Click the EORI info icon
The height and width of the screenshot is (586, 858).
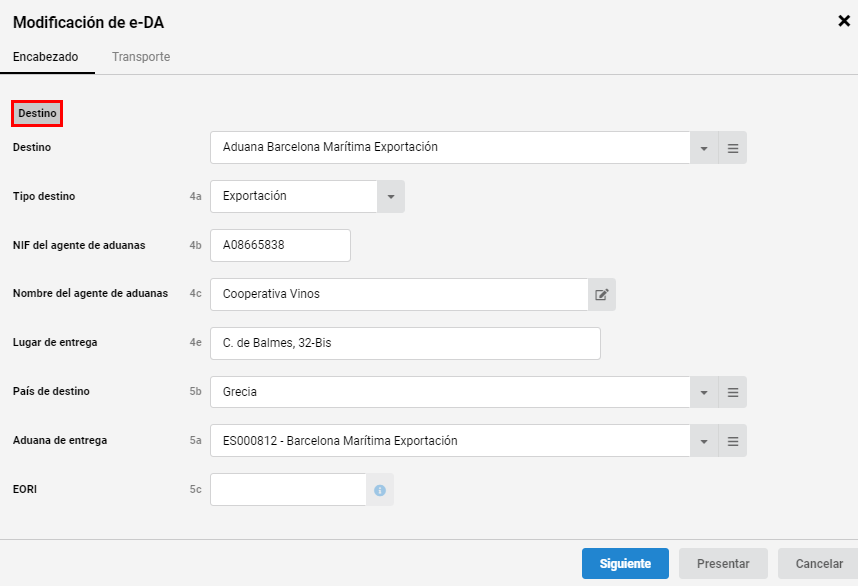point(380,490)
